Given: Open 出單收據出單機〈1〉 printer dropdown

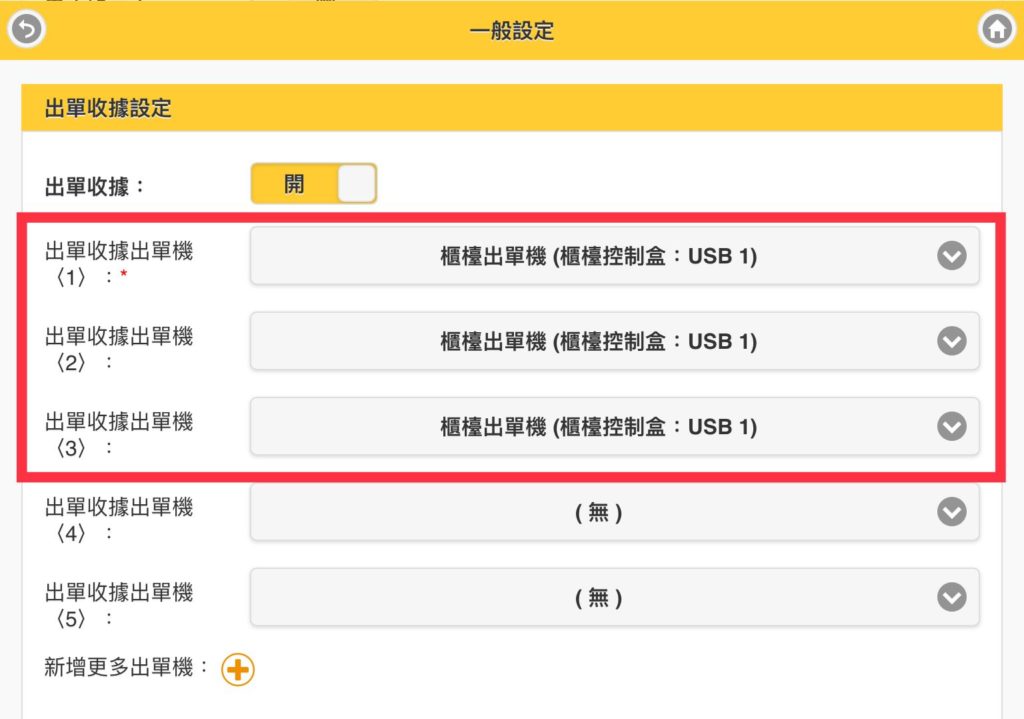Looking at the screenshot, I should click(x=615, y=255).
